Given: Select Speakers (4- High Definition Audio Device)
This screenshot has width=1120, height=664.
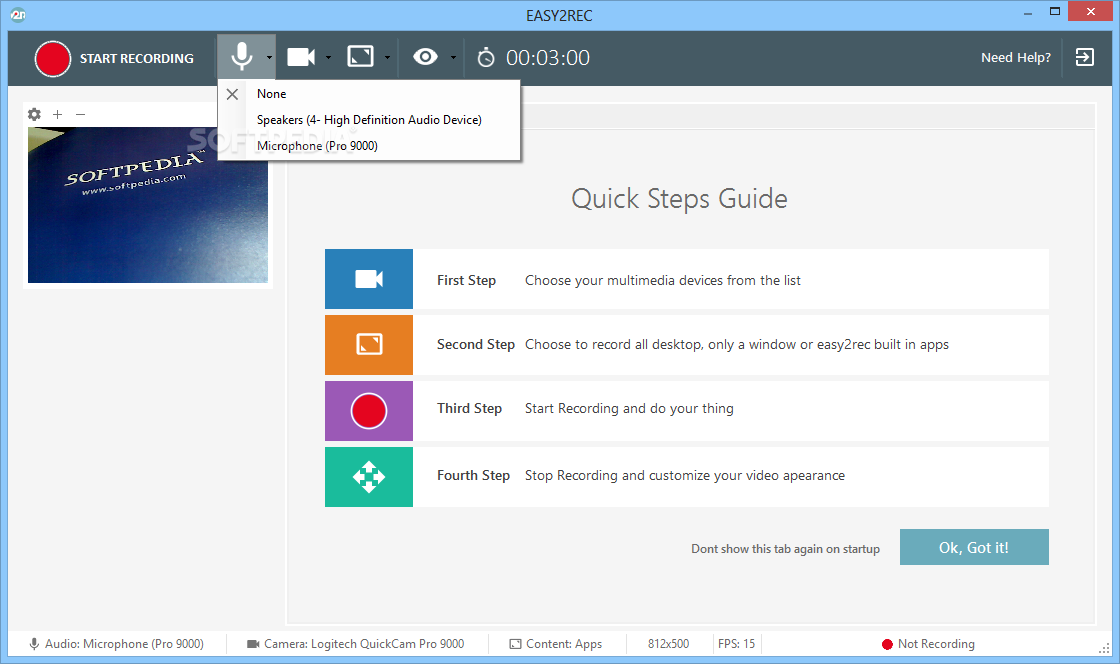Looking at the screenshot, I should click(369, 120).
